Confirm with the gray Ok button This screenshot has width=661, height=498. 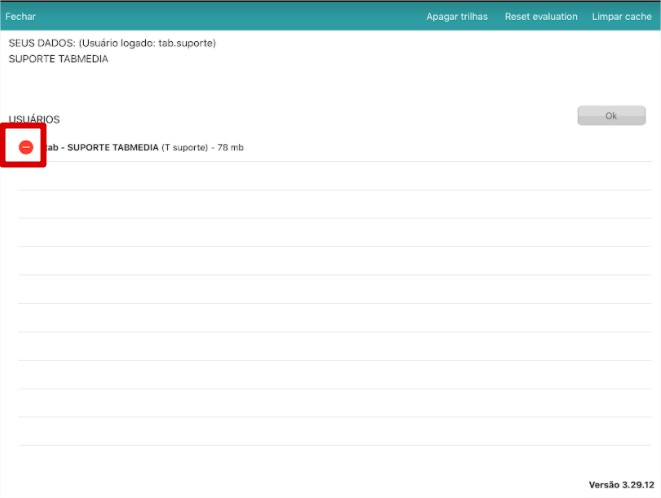pyautogui.click(x=611, y=116)
